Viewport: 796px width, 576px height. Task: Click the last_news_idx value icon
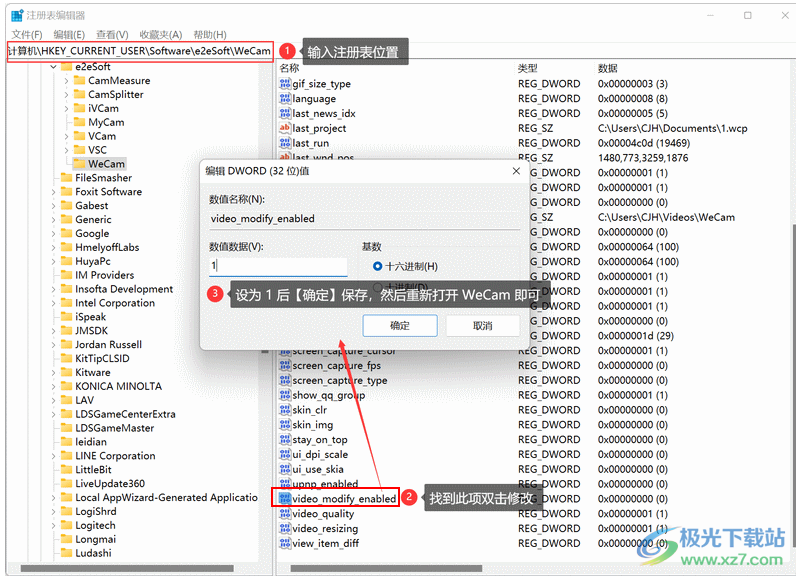[285, 113]
